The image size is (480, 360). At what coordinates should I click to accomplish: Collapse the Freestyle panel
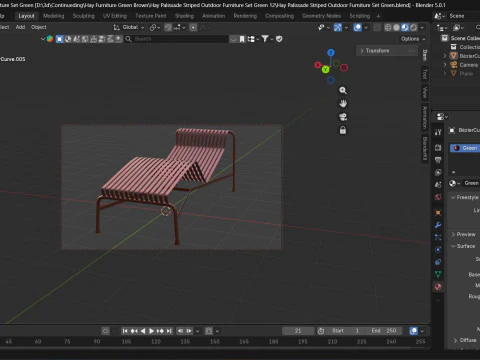pos(465,197)
